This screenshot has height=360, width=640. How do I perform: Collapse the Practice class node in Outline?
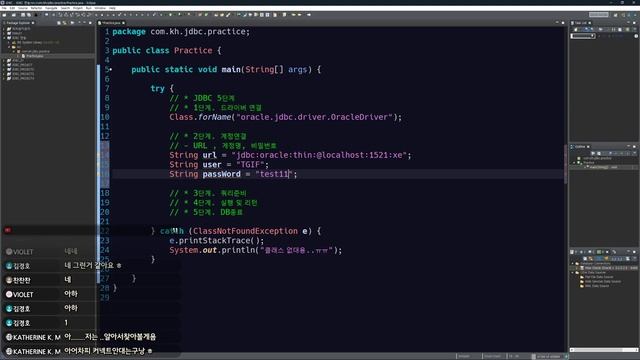pos(574,162)
